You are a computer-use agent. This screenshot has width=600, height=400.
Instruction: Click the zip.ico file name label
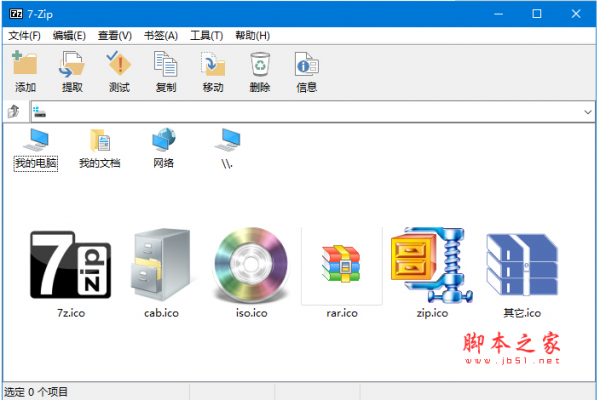pos(432,313)
